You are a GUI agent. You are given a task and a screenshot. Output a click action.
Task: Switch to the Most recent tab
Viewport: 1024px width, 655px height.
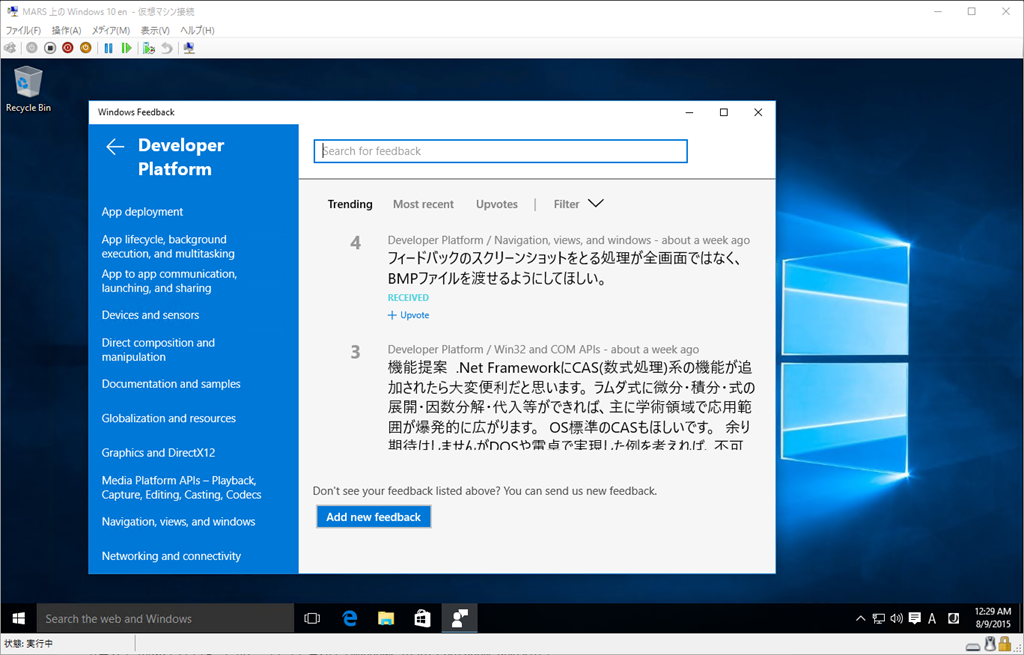pyautogui.click(x=423, y=204)
